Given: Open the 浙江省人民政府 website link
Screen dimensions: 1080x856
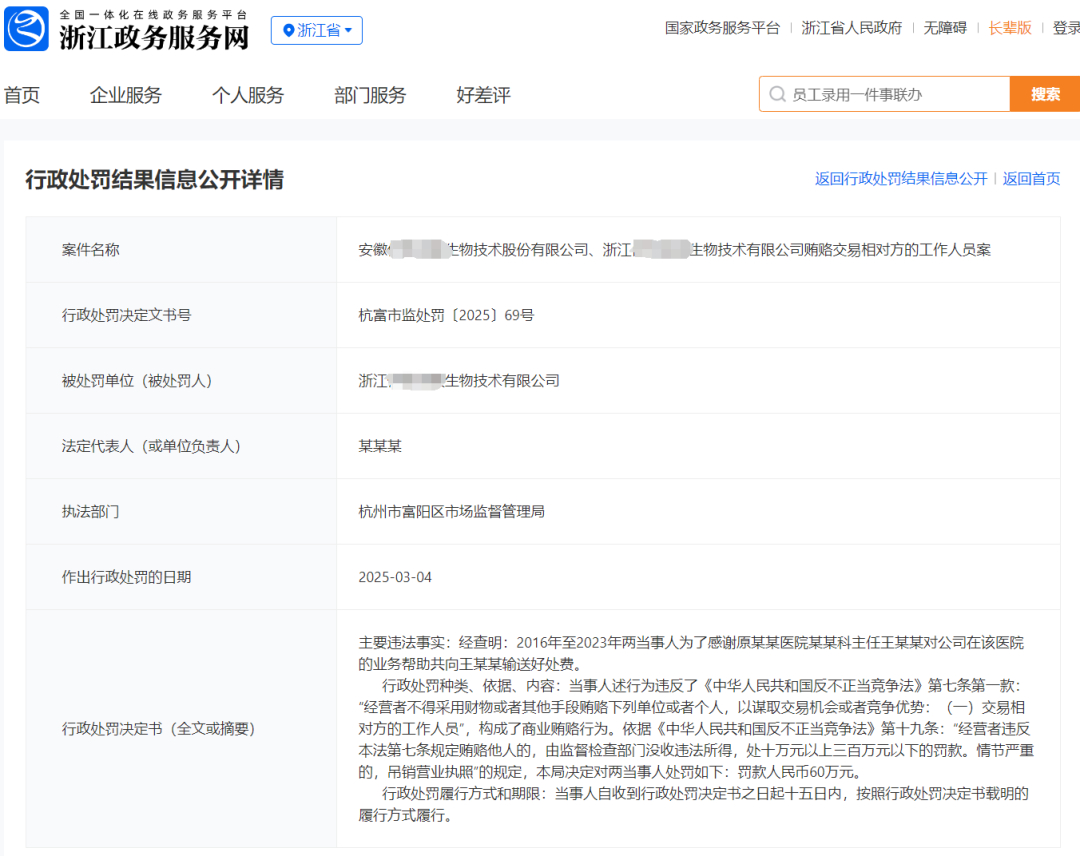Looking at the screenshot, I should pos(850,27).
